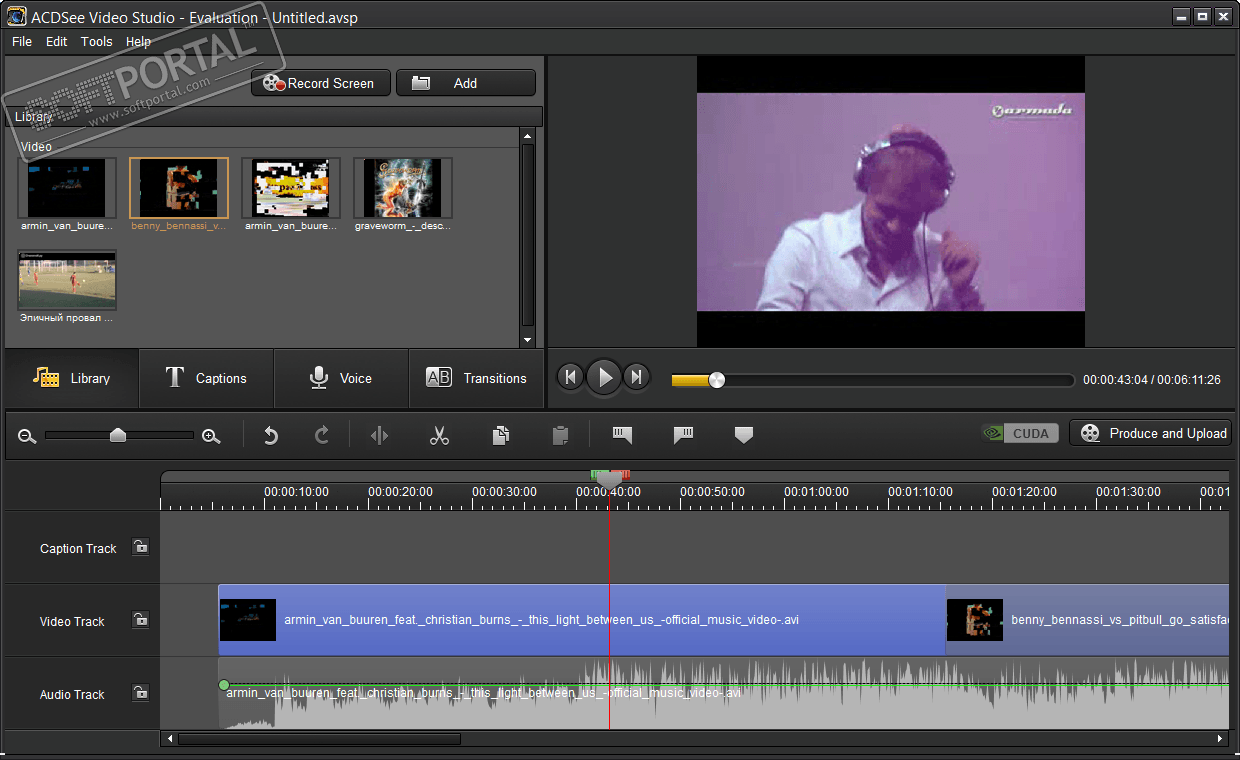The height and width of the screenshot is (760, 1240).
Task: Select the second armin_van_buuren thumbnail
Action: 291,188
